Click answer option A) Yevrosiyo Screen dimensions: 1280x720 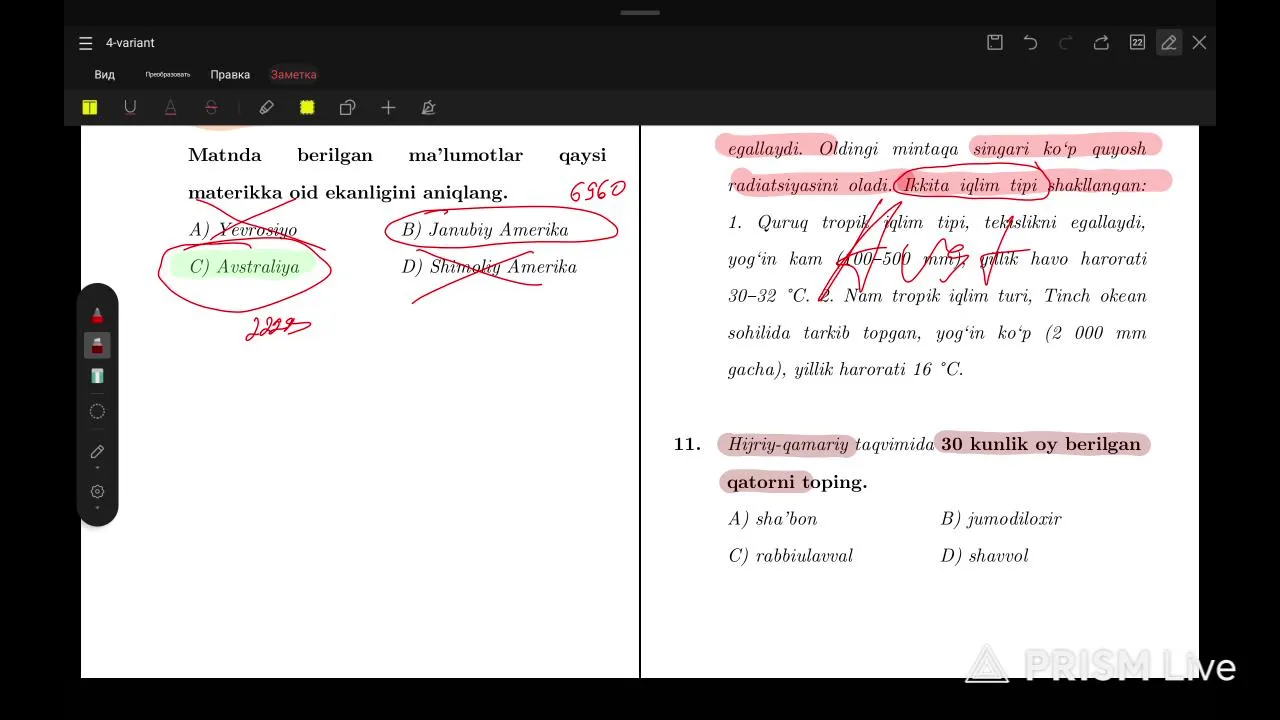coord(243,230)
